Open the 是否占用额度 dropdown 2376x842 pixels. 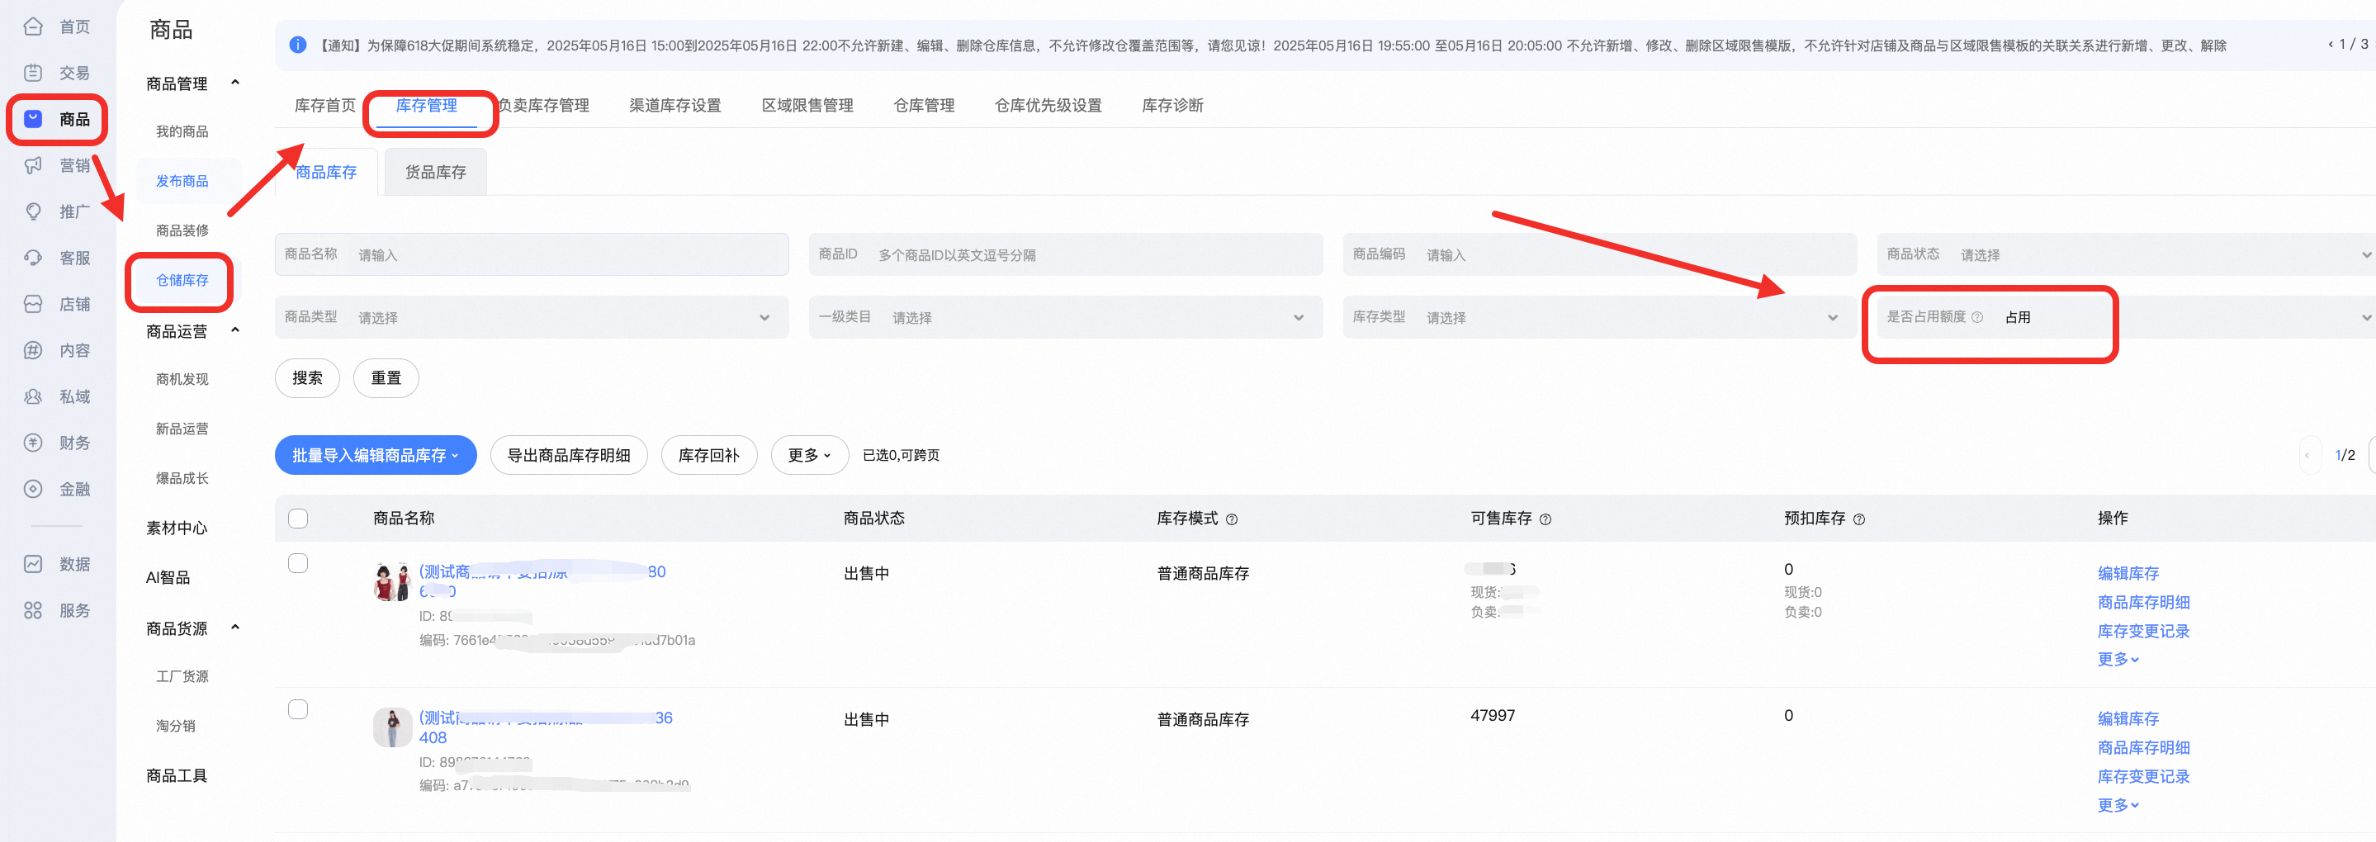(x=2127, y=317)
